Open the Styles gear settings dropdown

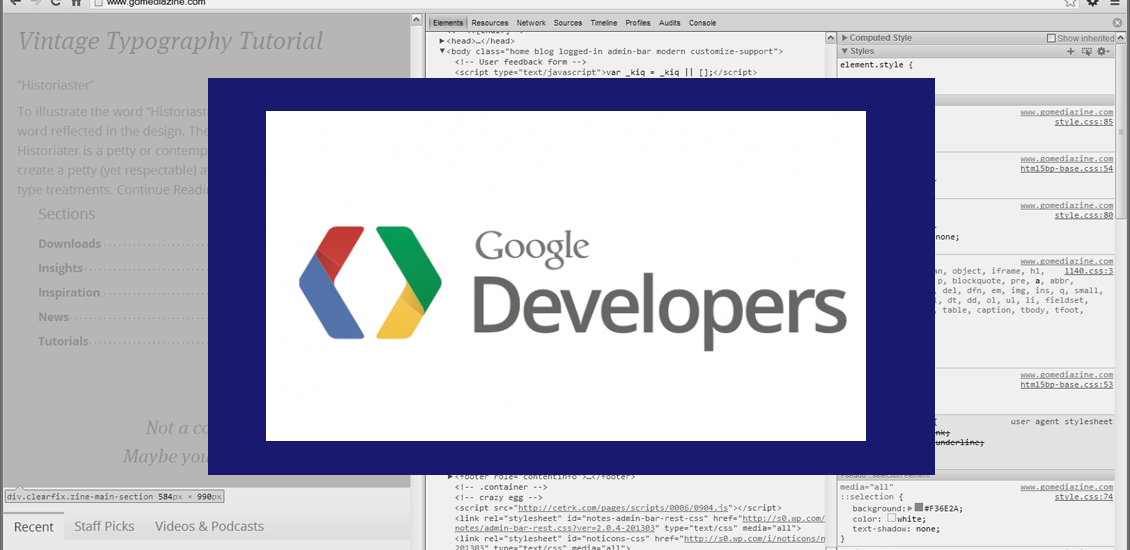click(x=1103, y=51)
